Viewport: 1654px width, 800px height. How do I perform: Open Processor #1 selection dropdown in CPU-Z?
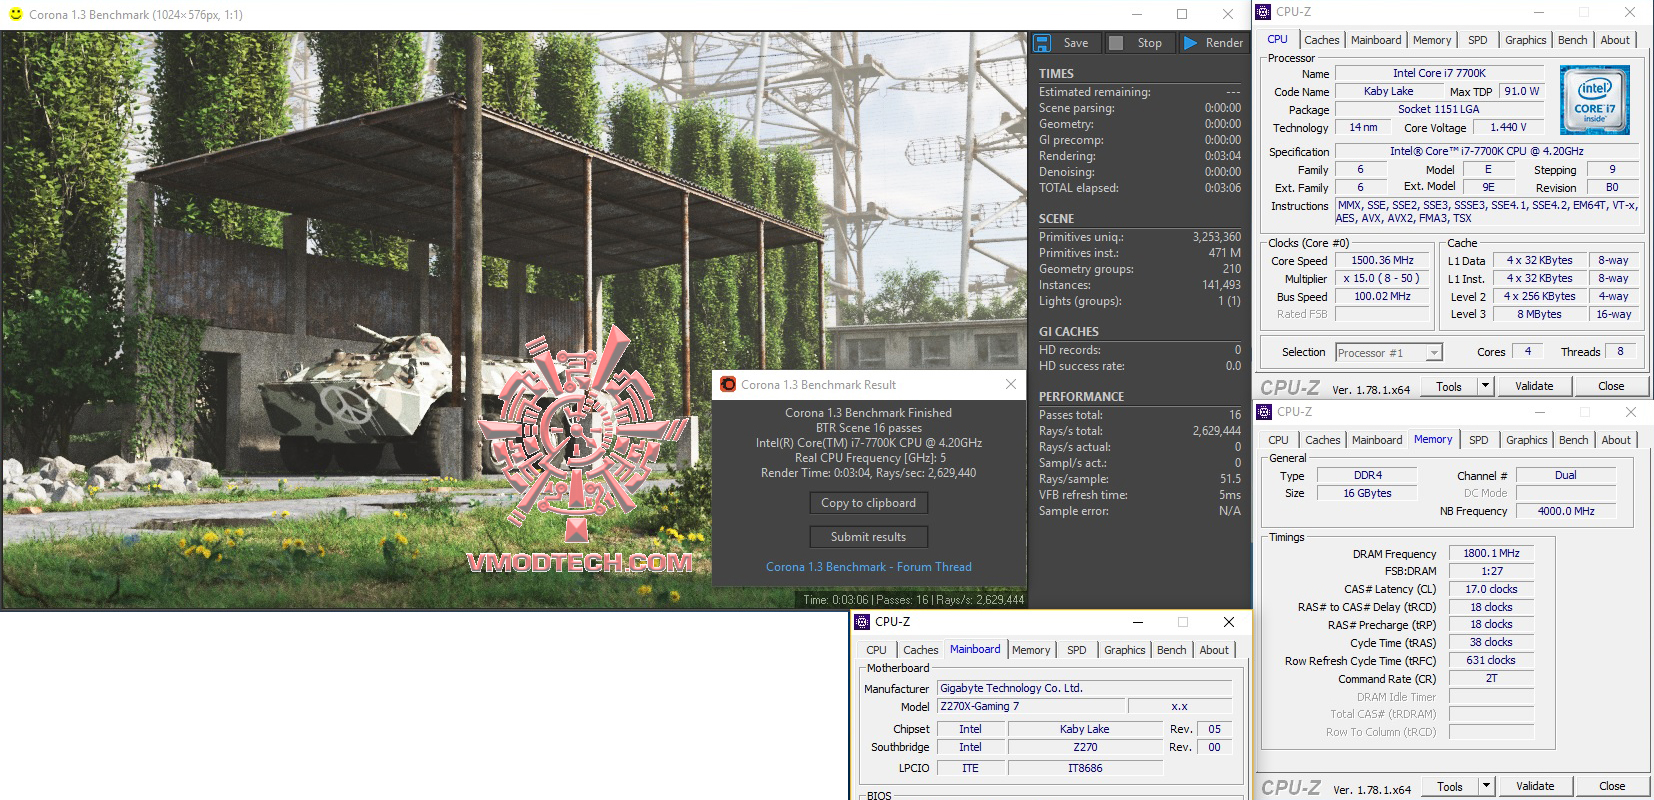click(1434, 353)
